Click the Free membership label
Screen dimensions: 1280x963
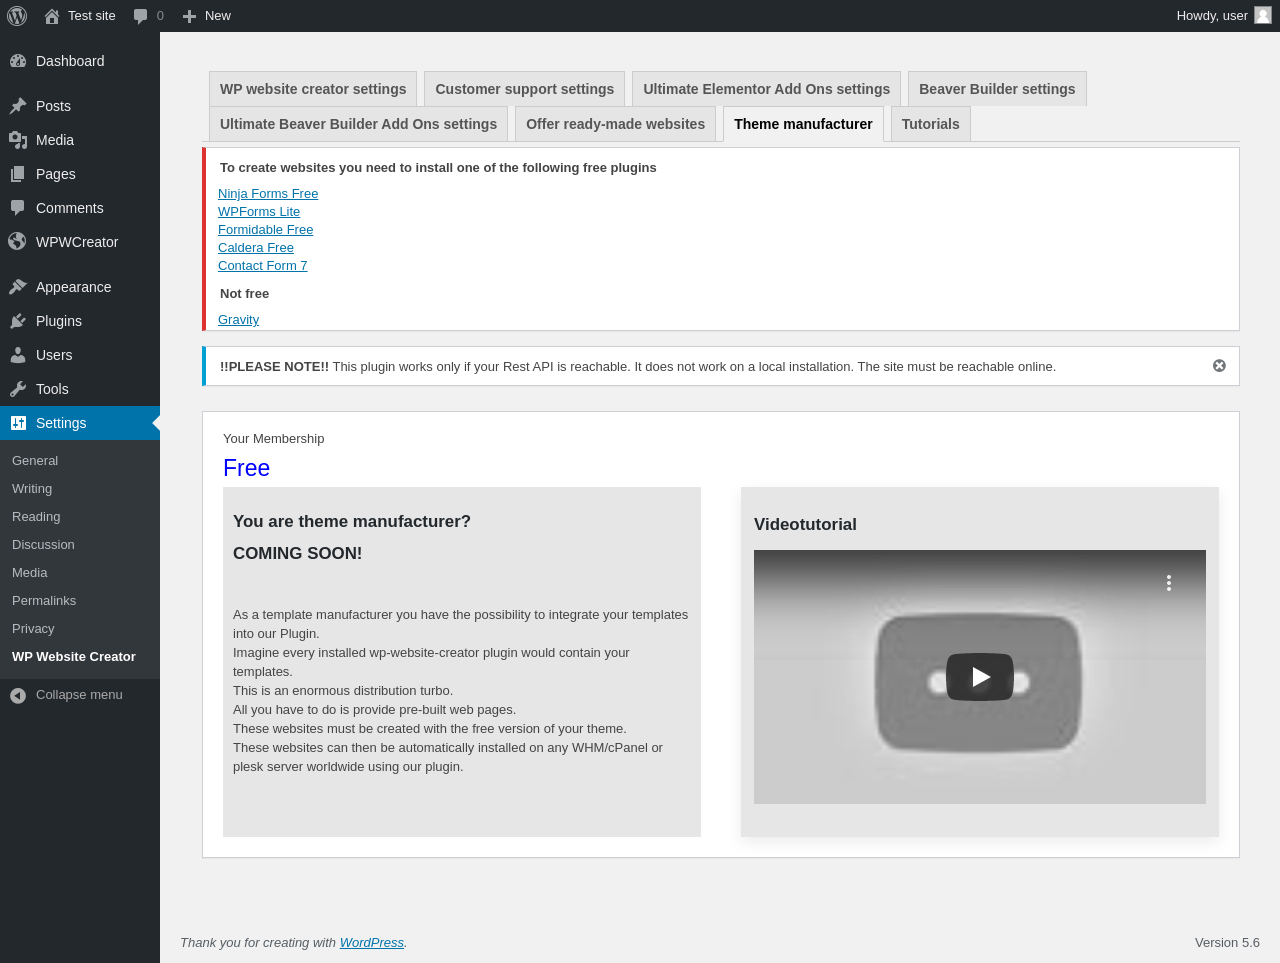[x=247, y=468]
